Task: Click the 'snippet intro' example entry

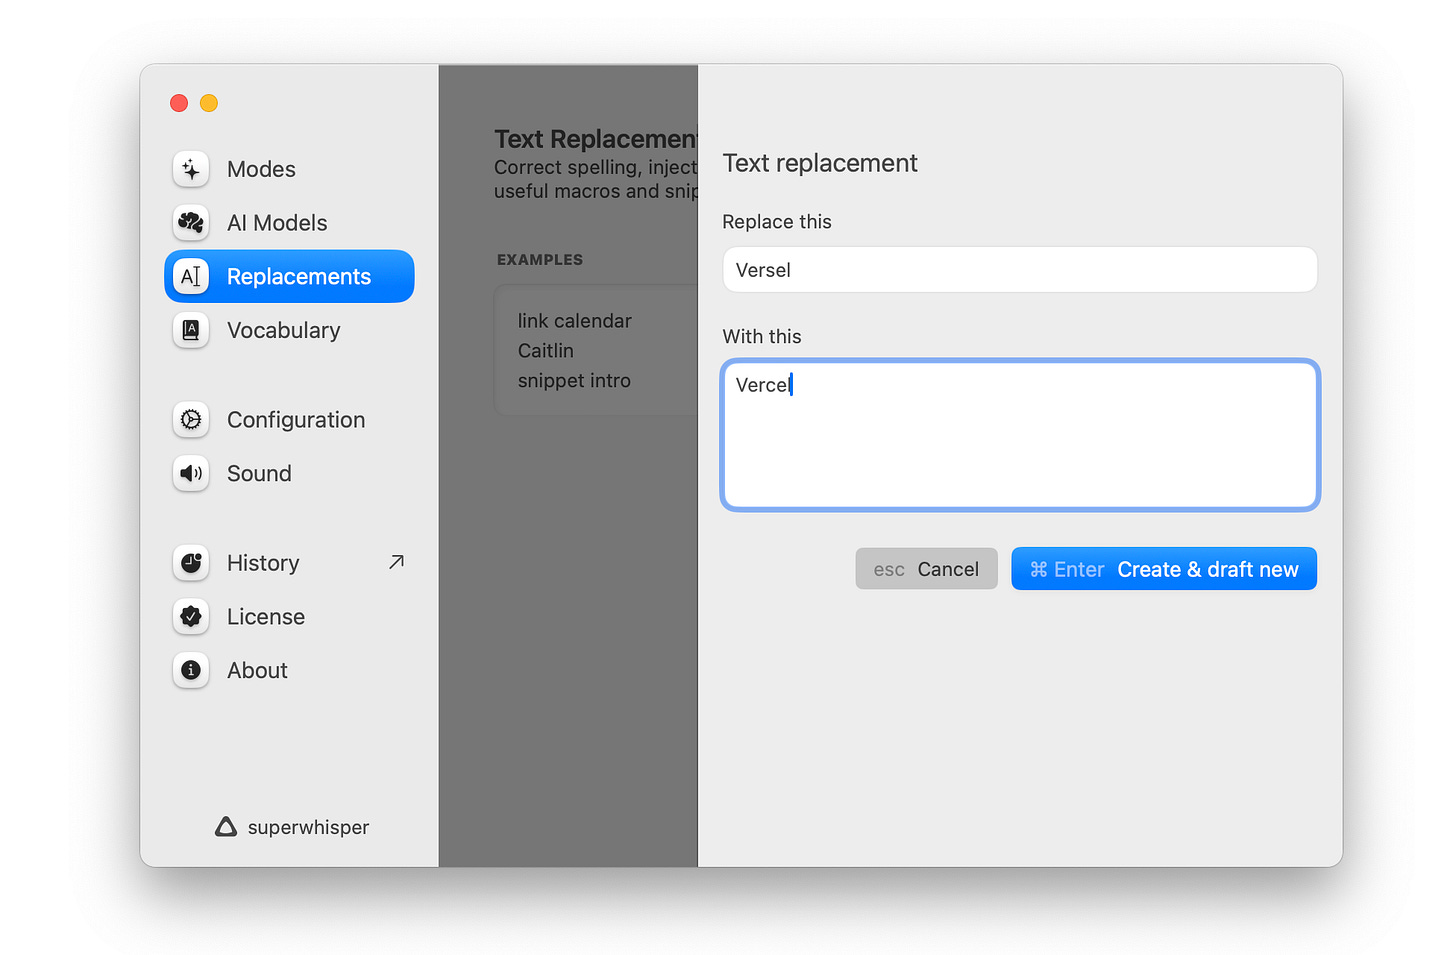Action: (574, 380)
